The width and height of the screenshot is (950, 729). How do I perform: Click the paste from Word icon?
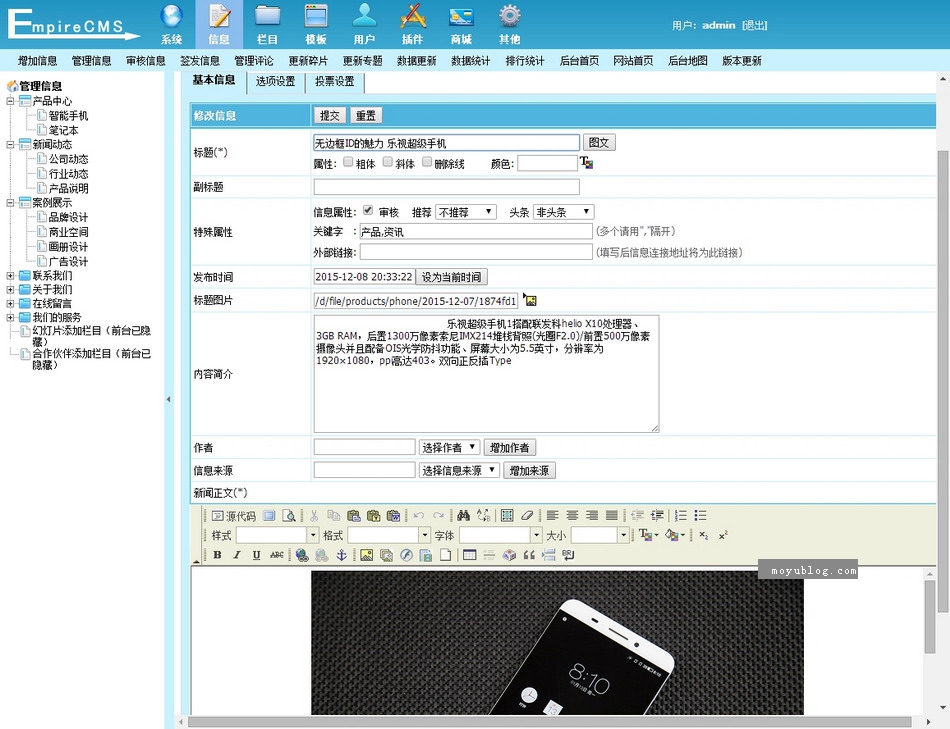(393, 516)
